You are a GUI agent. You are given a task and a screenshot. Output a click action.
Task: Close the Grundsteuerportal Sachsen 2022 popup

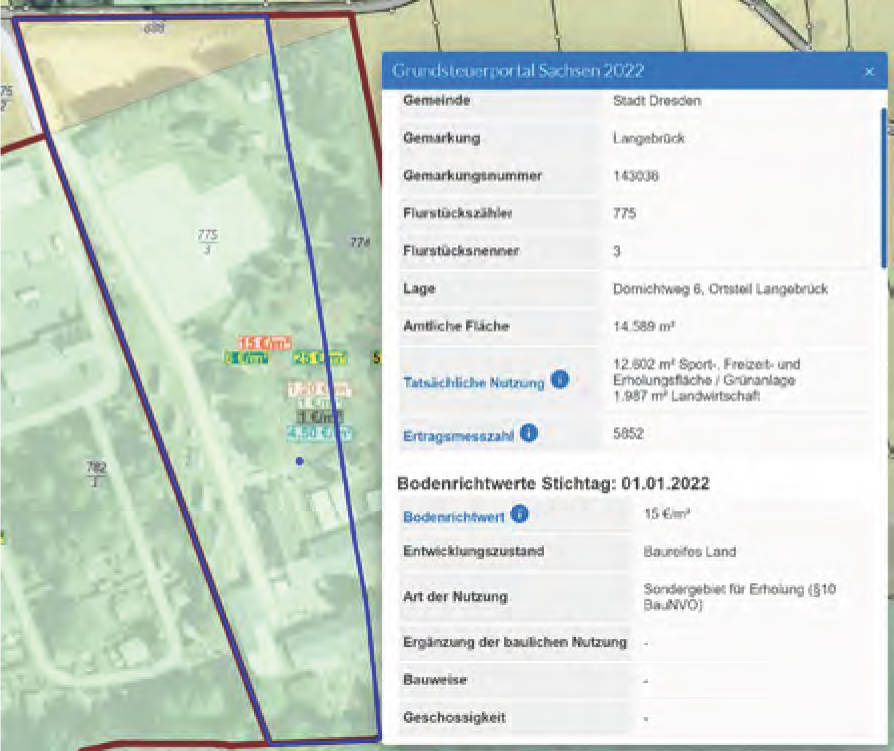[868, 71]
